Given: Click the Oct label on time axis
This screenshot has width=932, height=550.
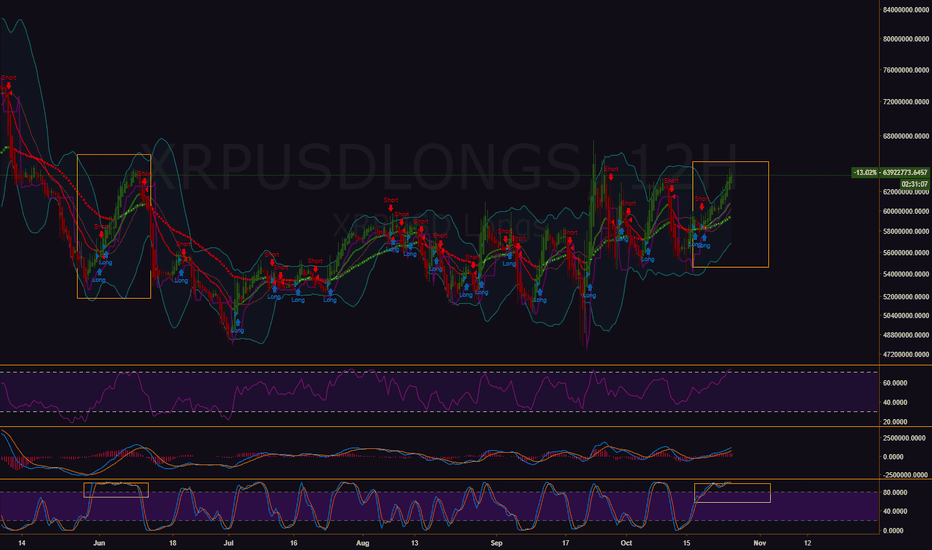Looking at the screenshot, I should click(x=626, y=543).
